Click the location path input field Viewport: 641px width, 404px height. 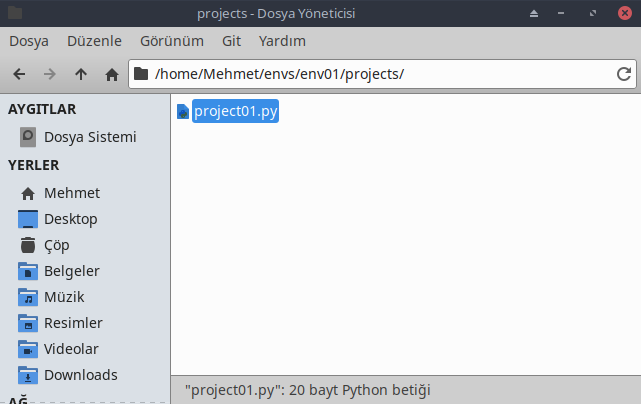tap(382, 74)
